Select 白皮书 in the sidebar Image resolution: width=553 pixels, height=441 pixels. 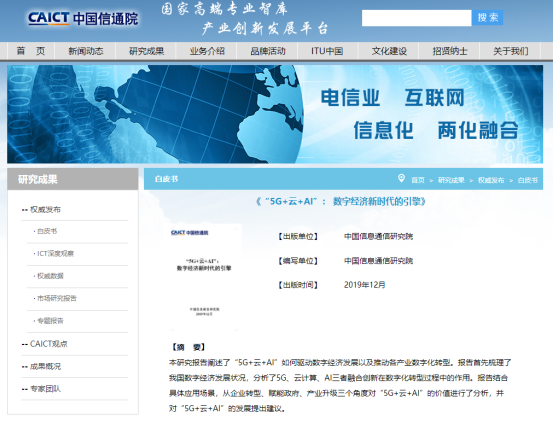[47, 231]
